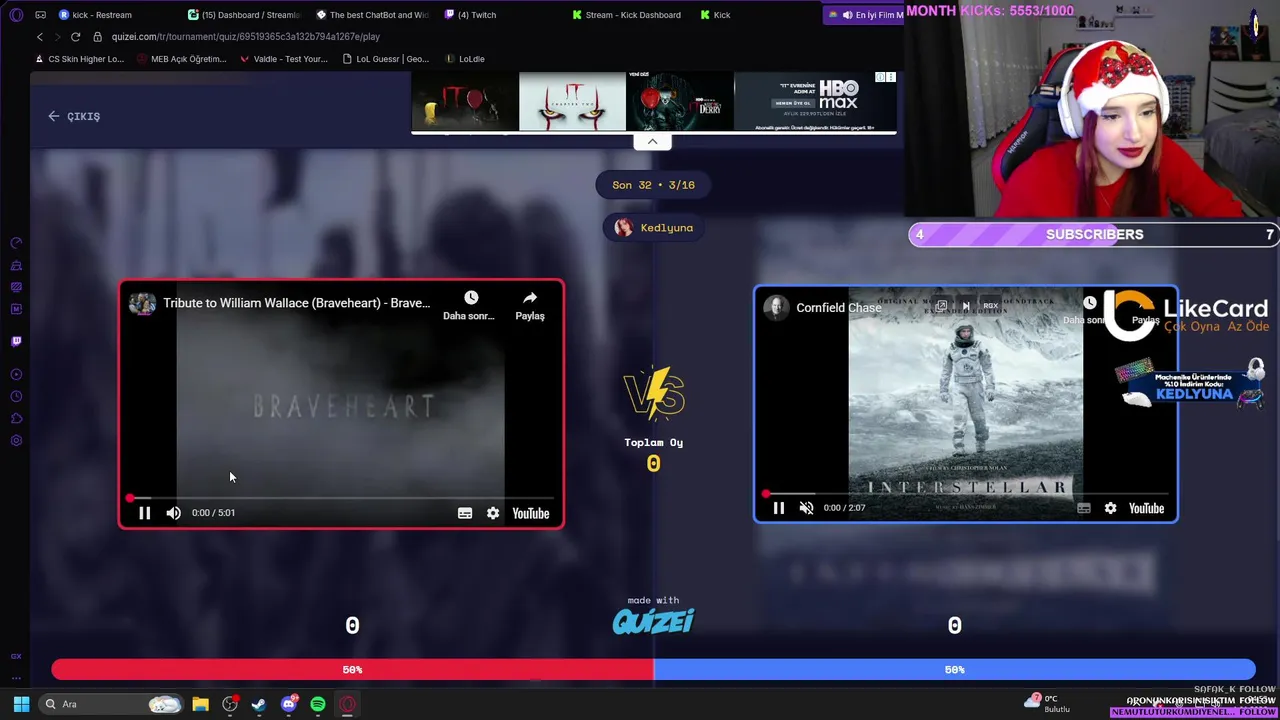Open YouTube logo link on Braveheart player
Image resolution: width=1280 pixels, height=720 pixels.
point(531,513)
